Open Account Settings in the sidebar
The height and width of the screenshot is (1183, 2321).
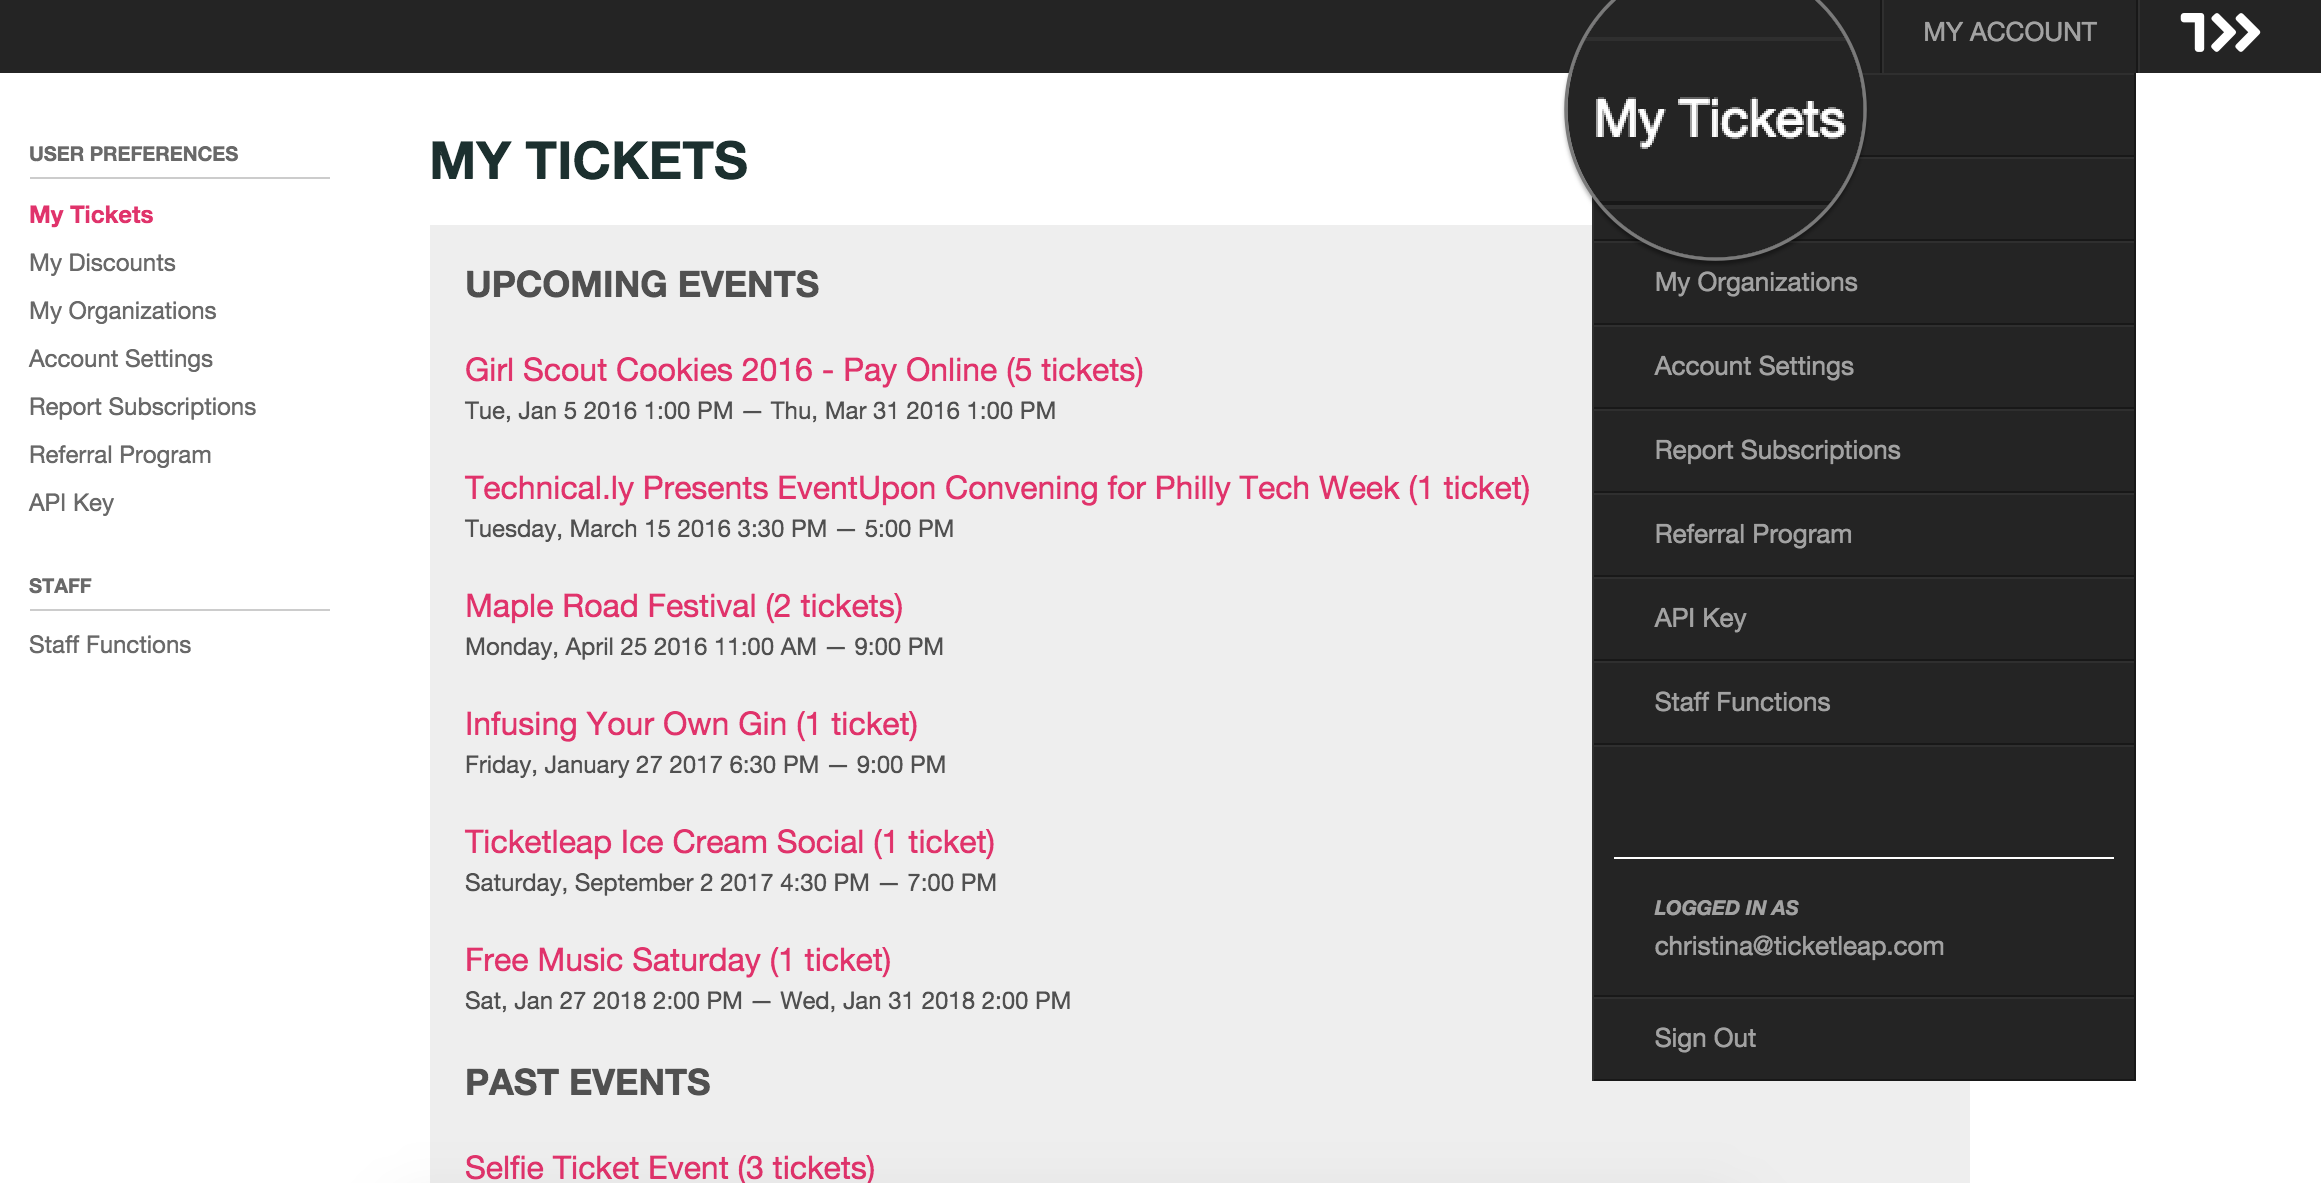pyautogui.click(x=121, y=358)
